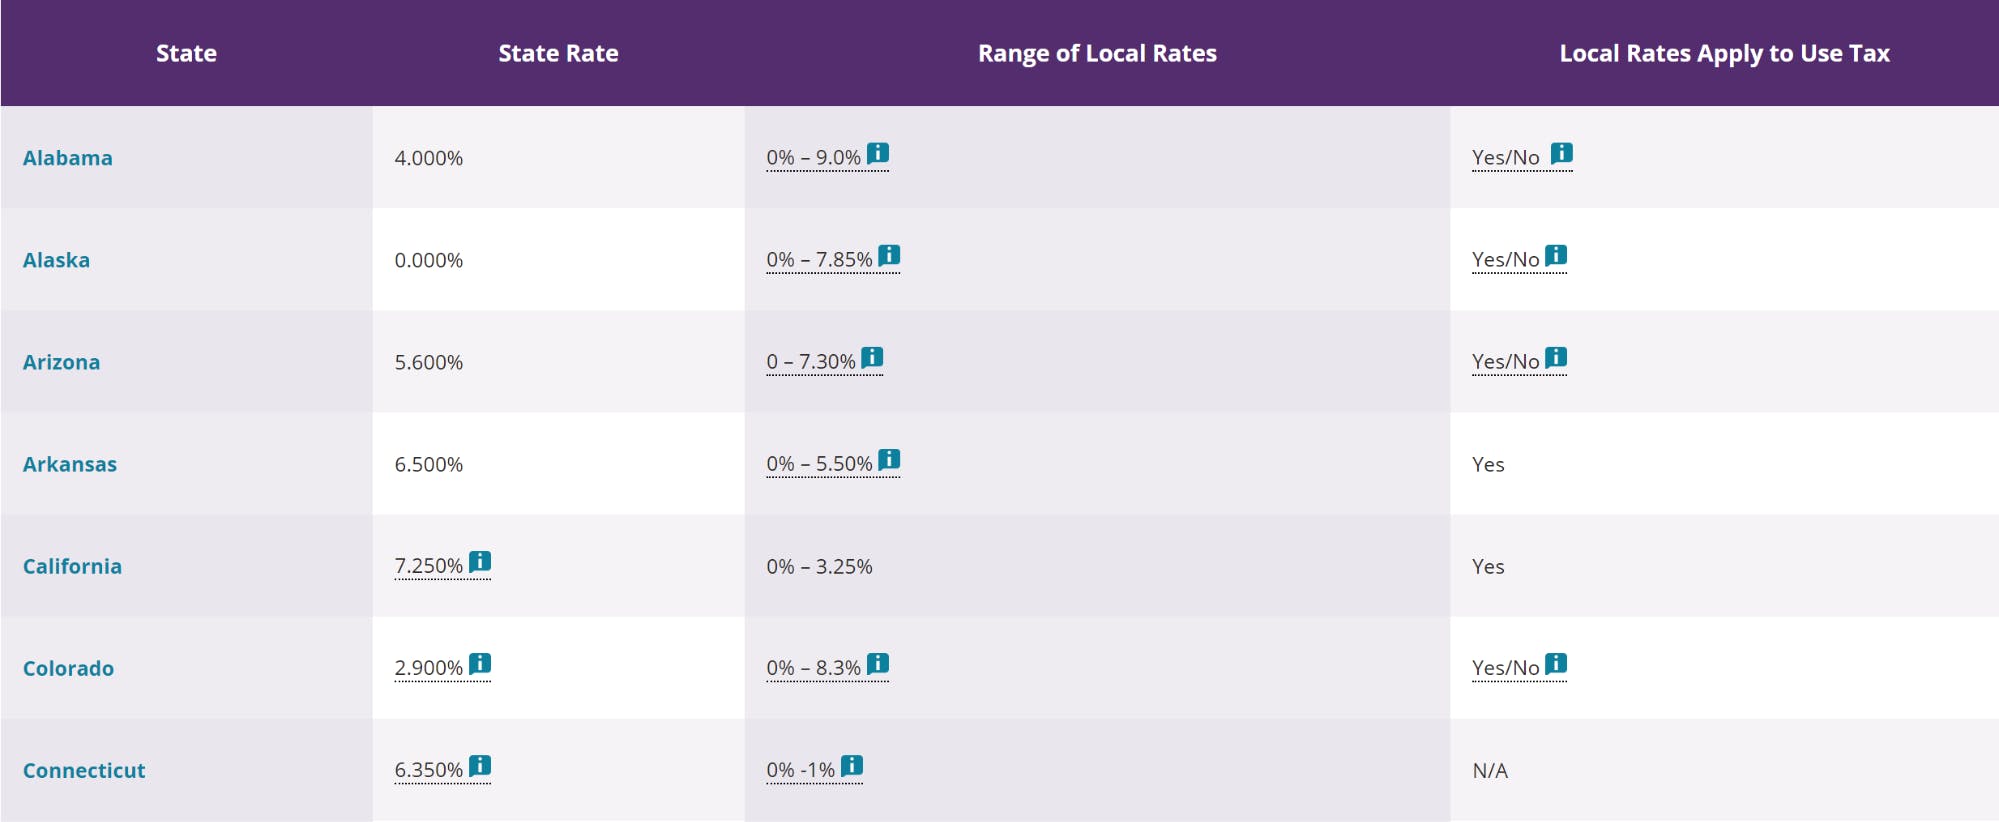Open the Alaska state link
The height and width of the screenshot is (822, 1999).
[56, 260]
